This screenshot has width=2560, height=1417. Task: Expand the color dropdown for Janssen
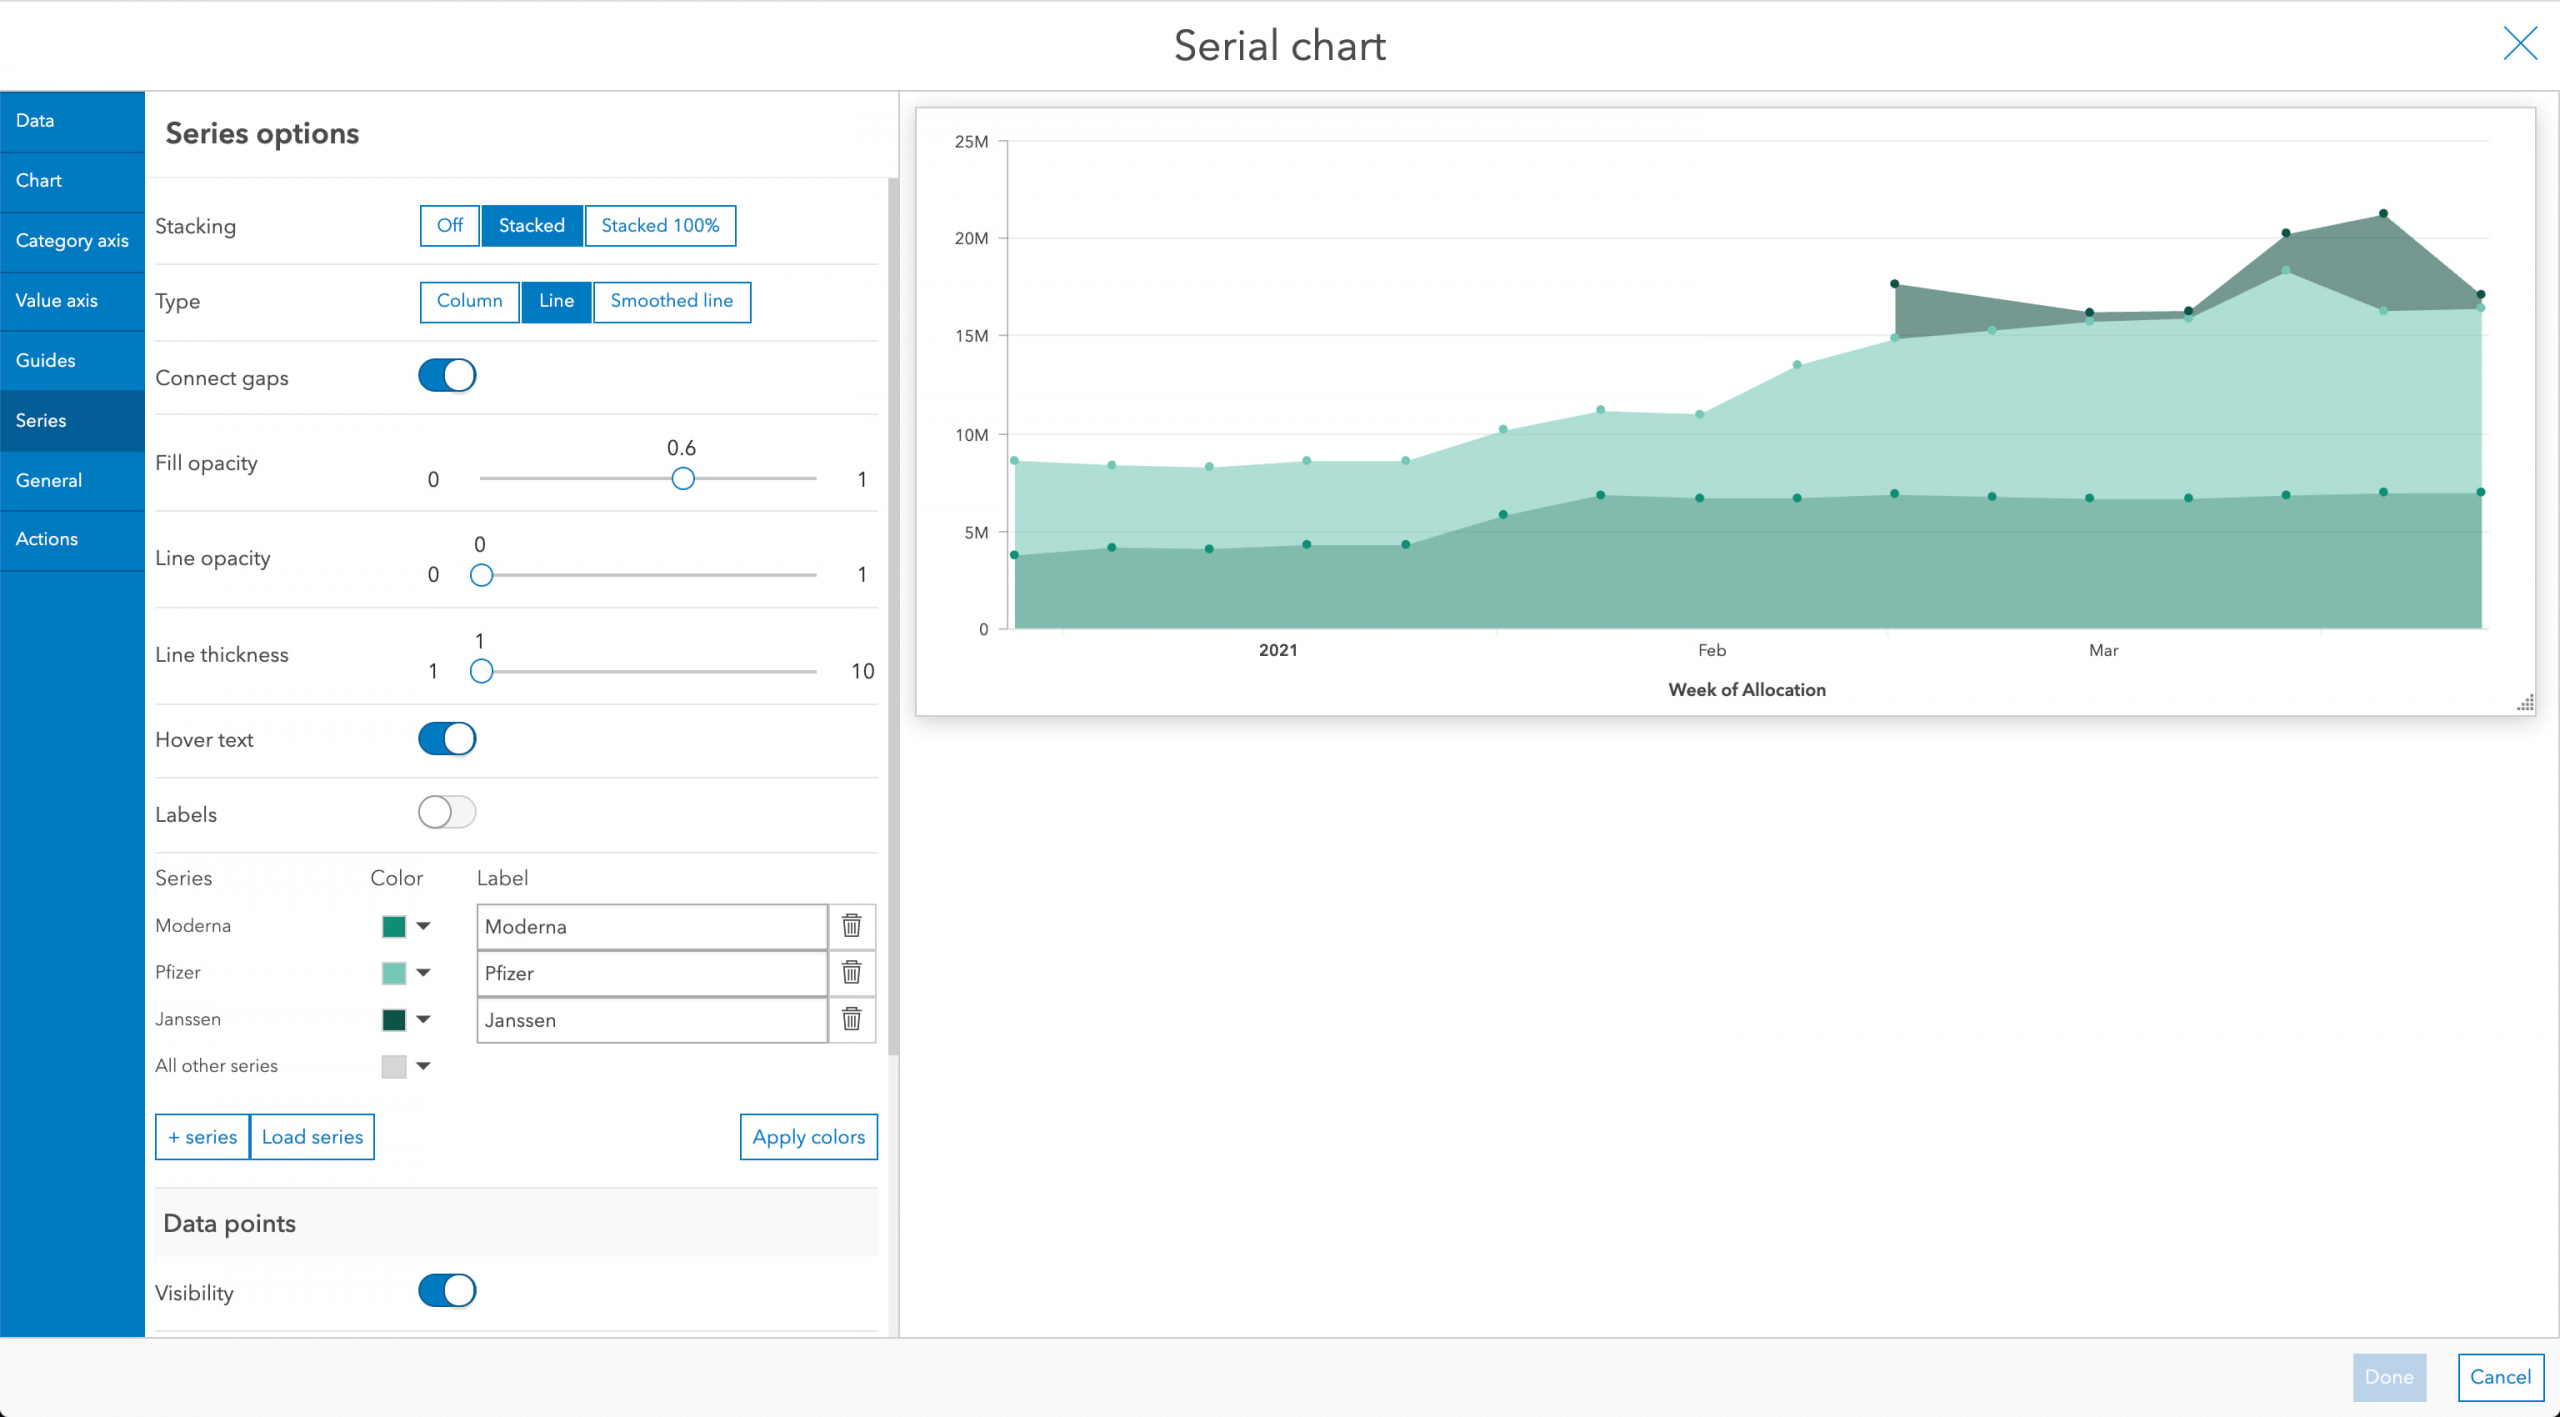[x=426, y=1019]
